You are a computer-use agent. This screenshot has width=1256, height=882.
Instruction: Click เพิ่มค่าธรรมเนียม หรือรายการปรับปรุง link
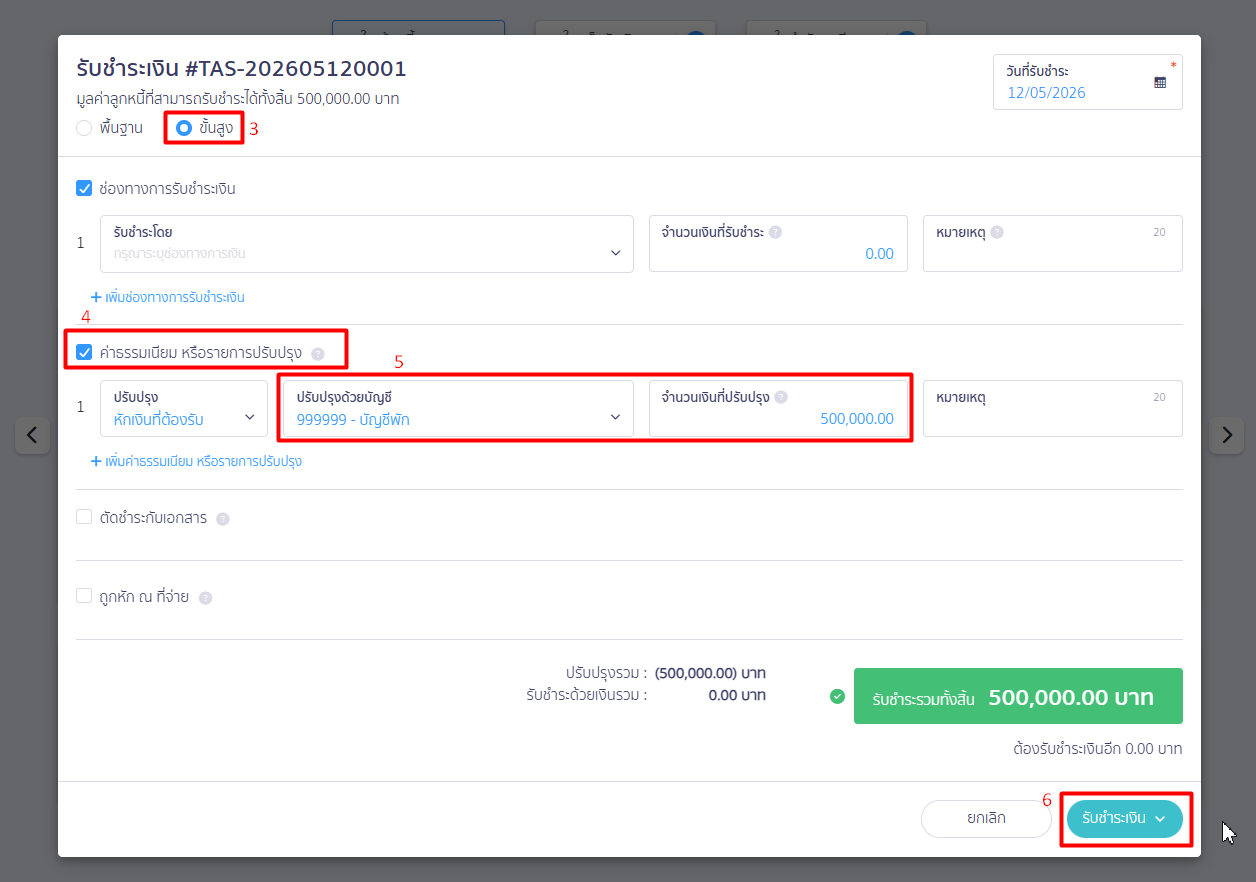click(x=196, y=461)
